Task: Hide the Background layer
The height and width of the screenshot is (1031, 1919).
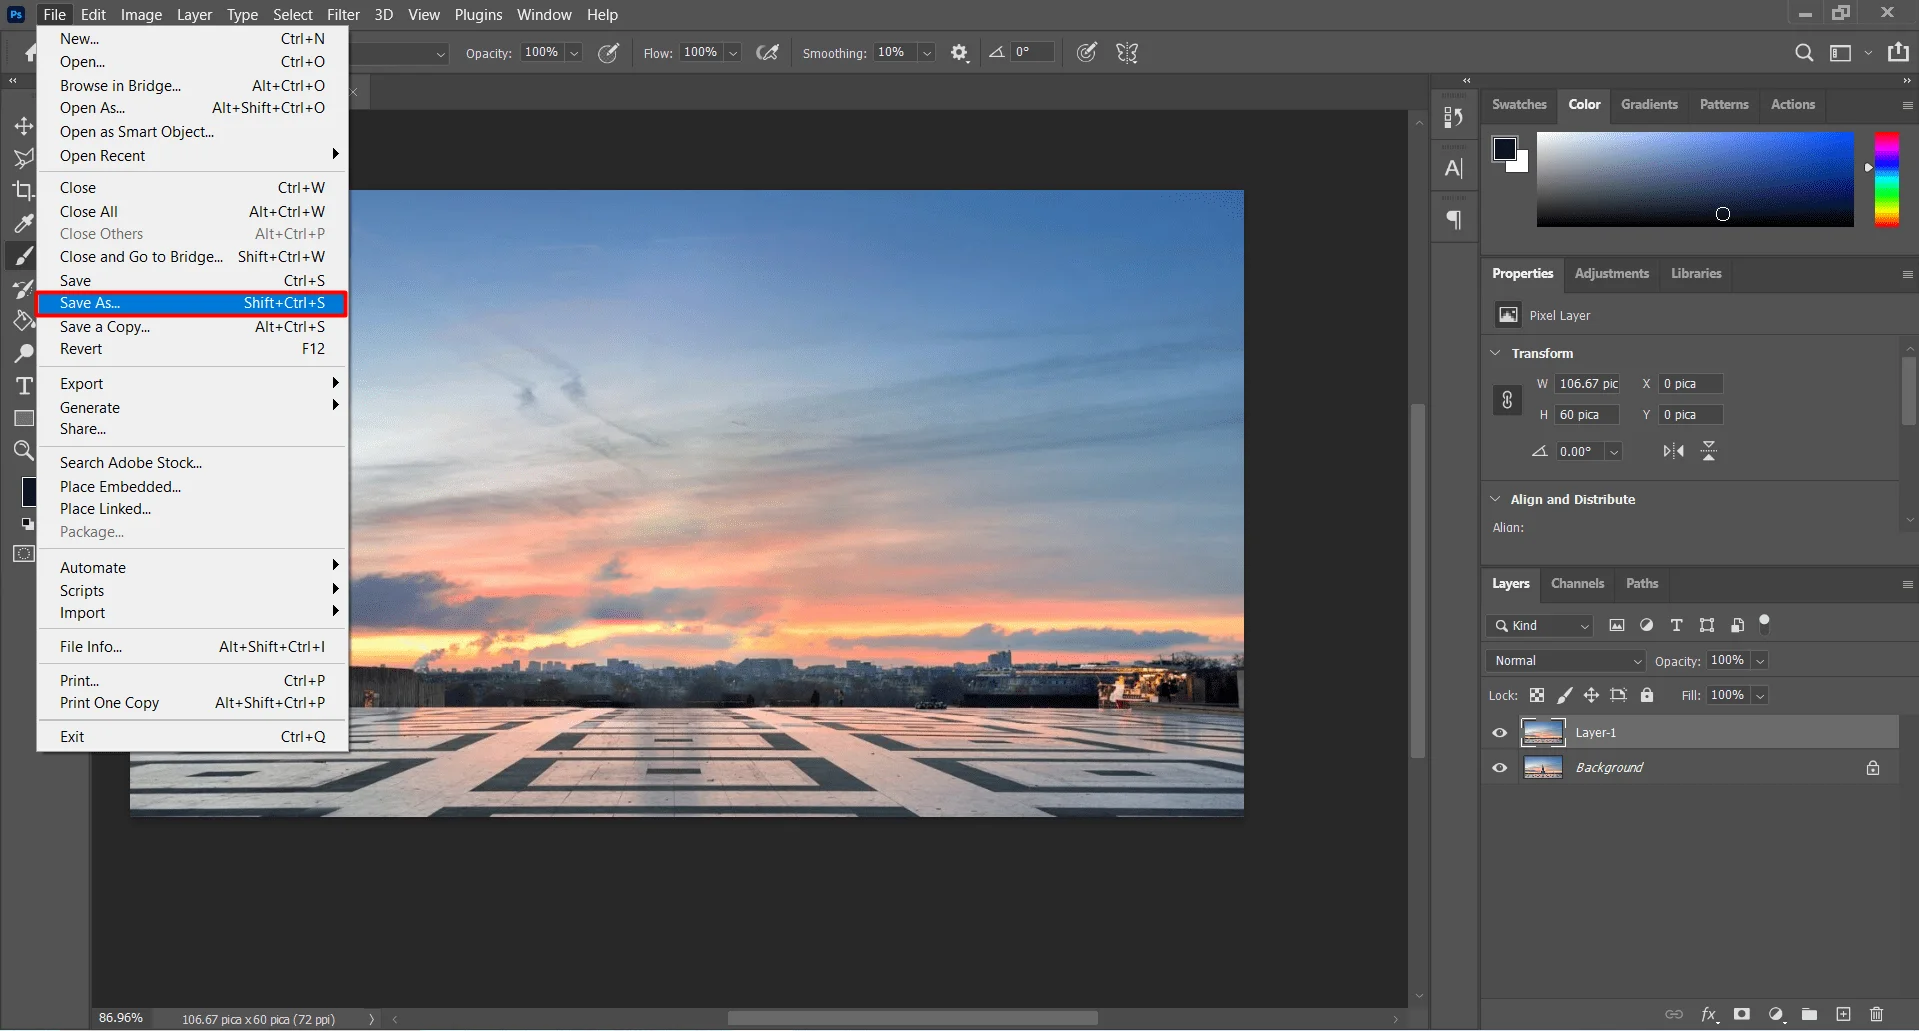Action: coord(1499,768)
